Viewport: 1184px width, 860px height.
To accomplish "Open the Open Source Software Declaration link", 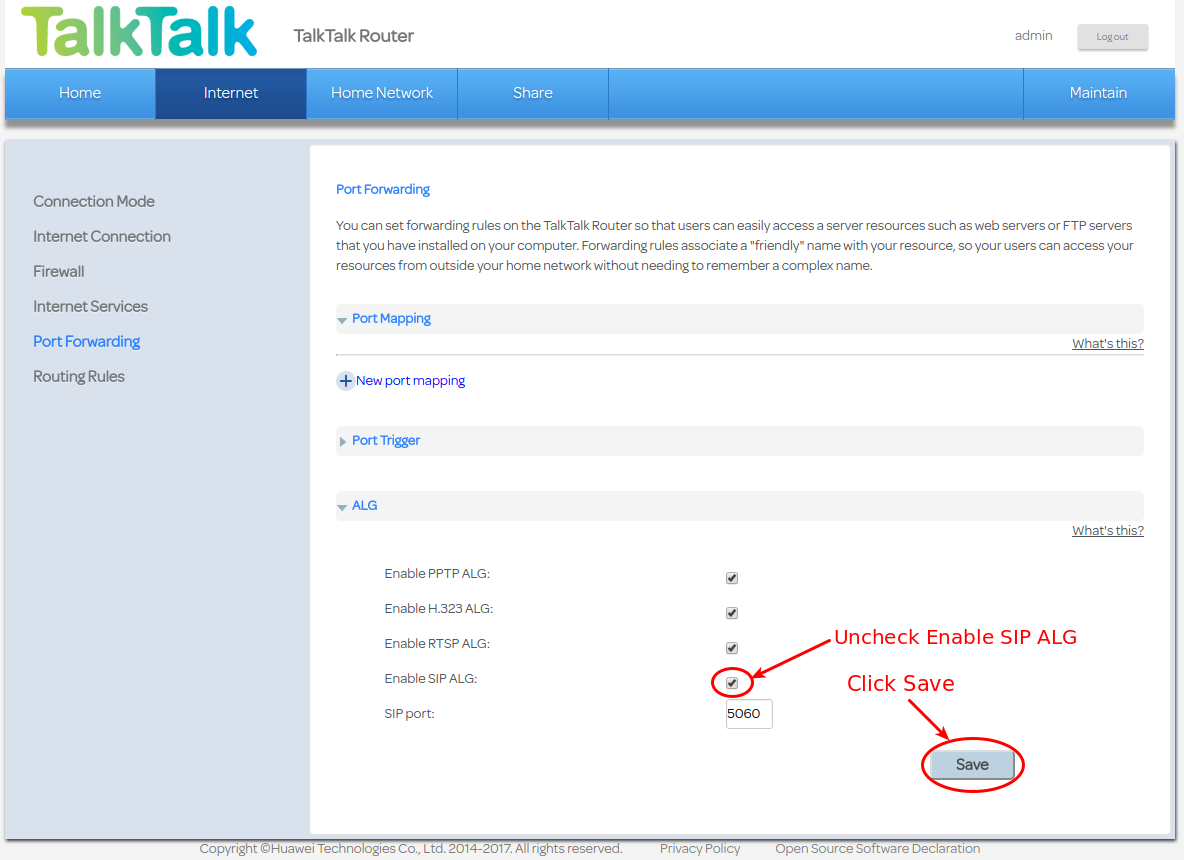I will (x=877, y=849).
